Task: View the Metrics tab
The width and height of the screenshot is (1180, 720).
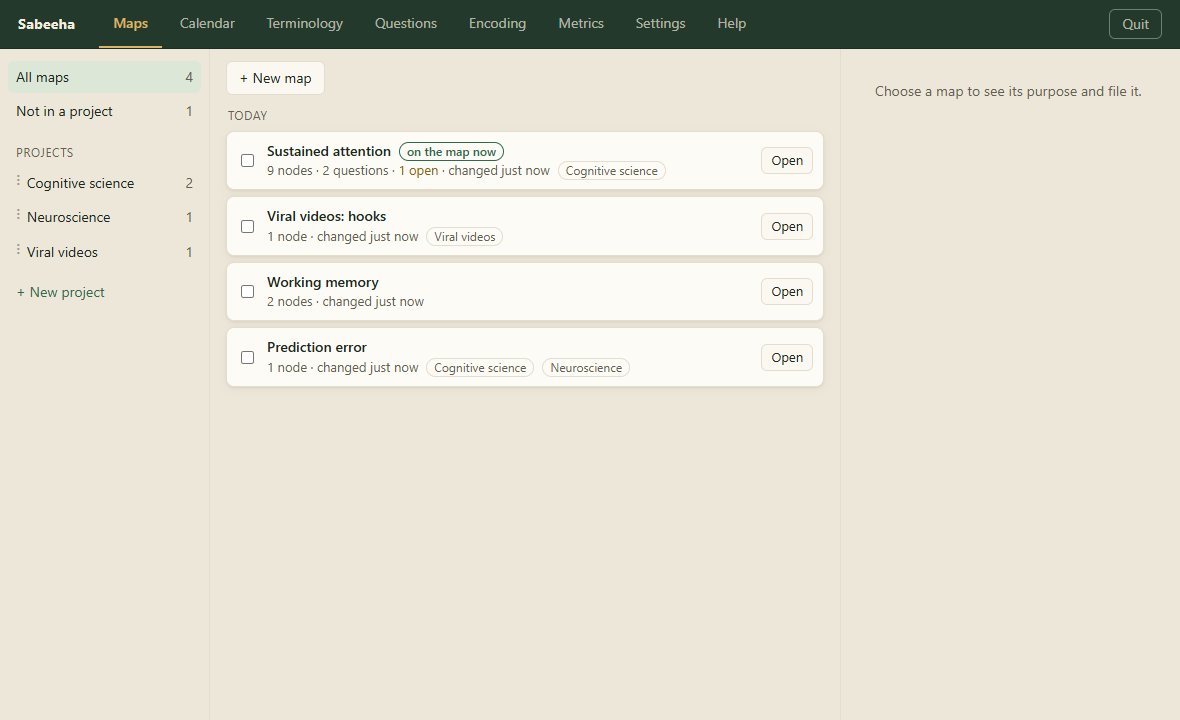Action: pyautogui.click(x=581, y=23)
